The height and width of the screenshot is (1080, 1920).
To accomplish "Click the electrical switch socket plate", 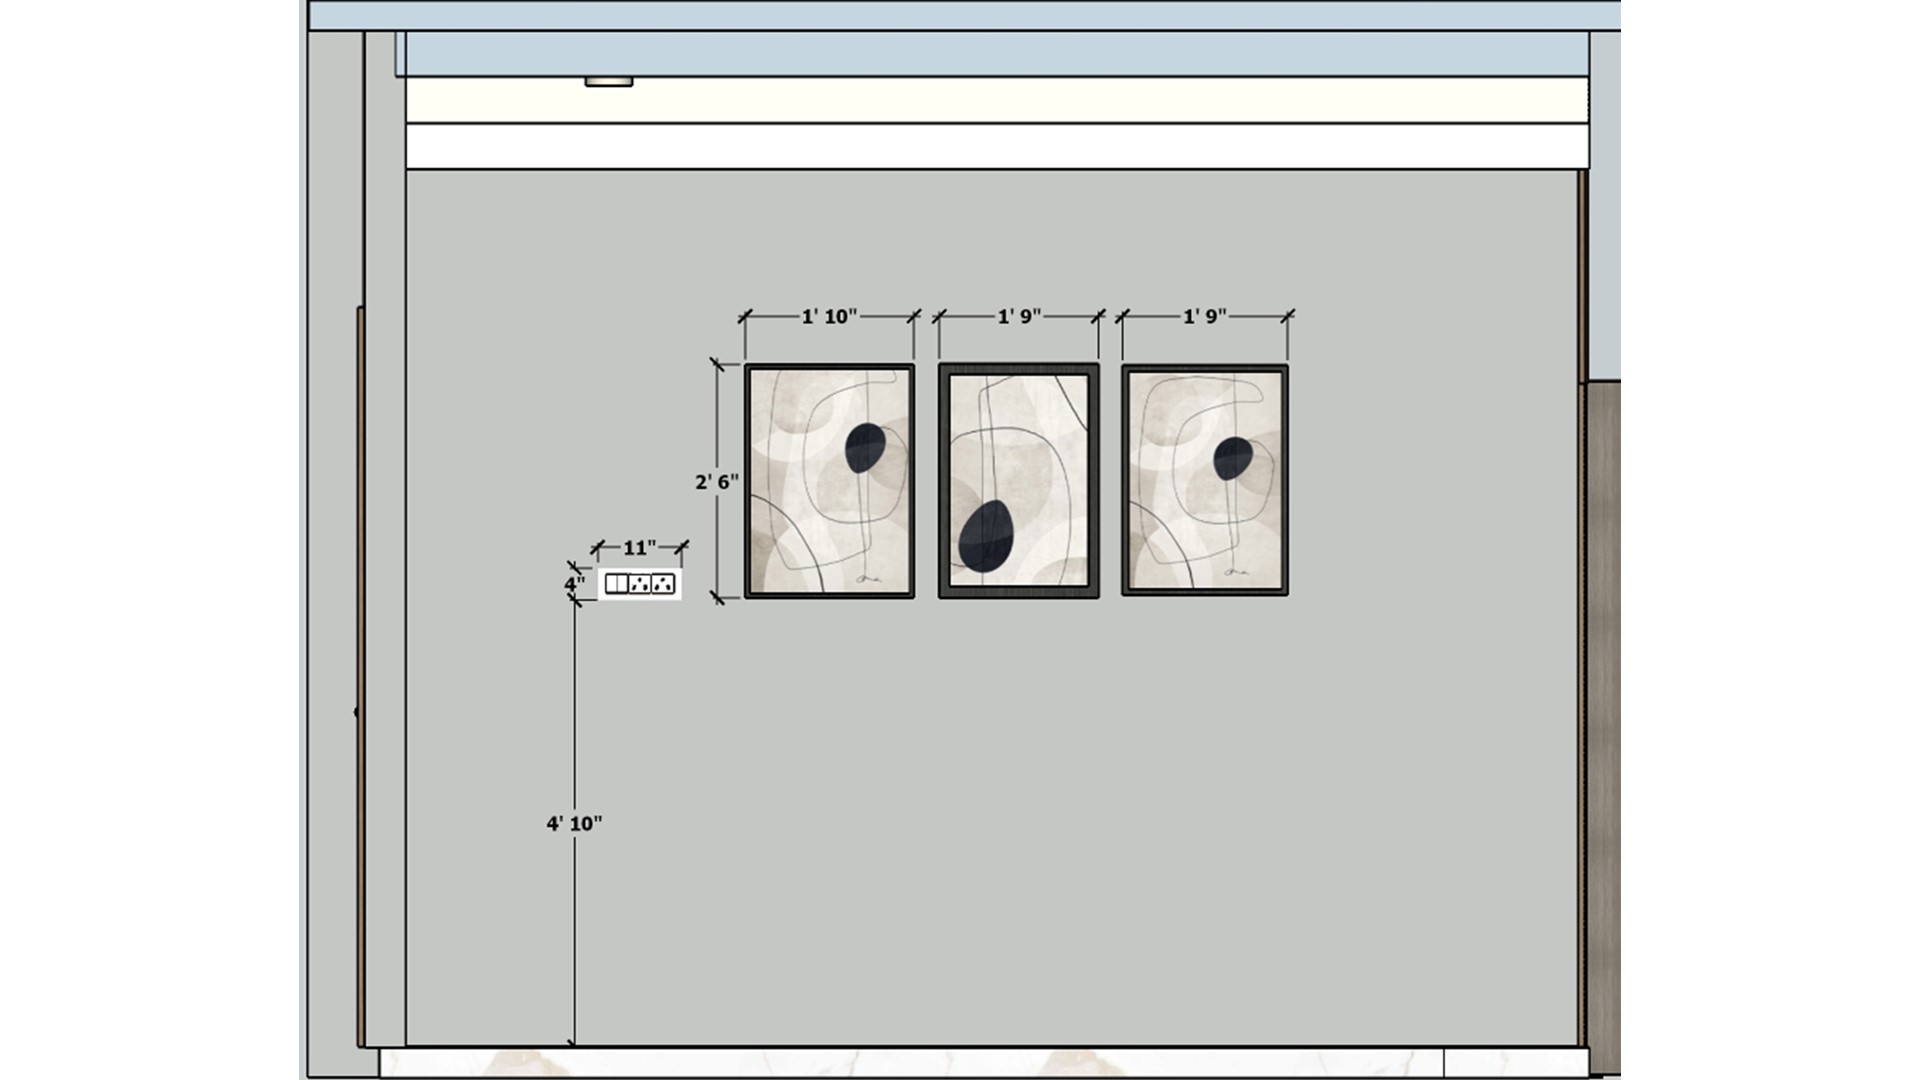I will click(x=640, y=584).
